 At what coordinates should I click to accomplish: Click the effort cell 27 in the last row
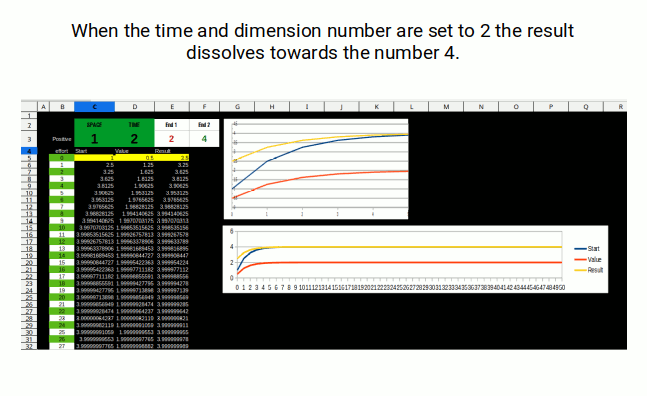[x=62, y=346]
